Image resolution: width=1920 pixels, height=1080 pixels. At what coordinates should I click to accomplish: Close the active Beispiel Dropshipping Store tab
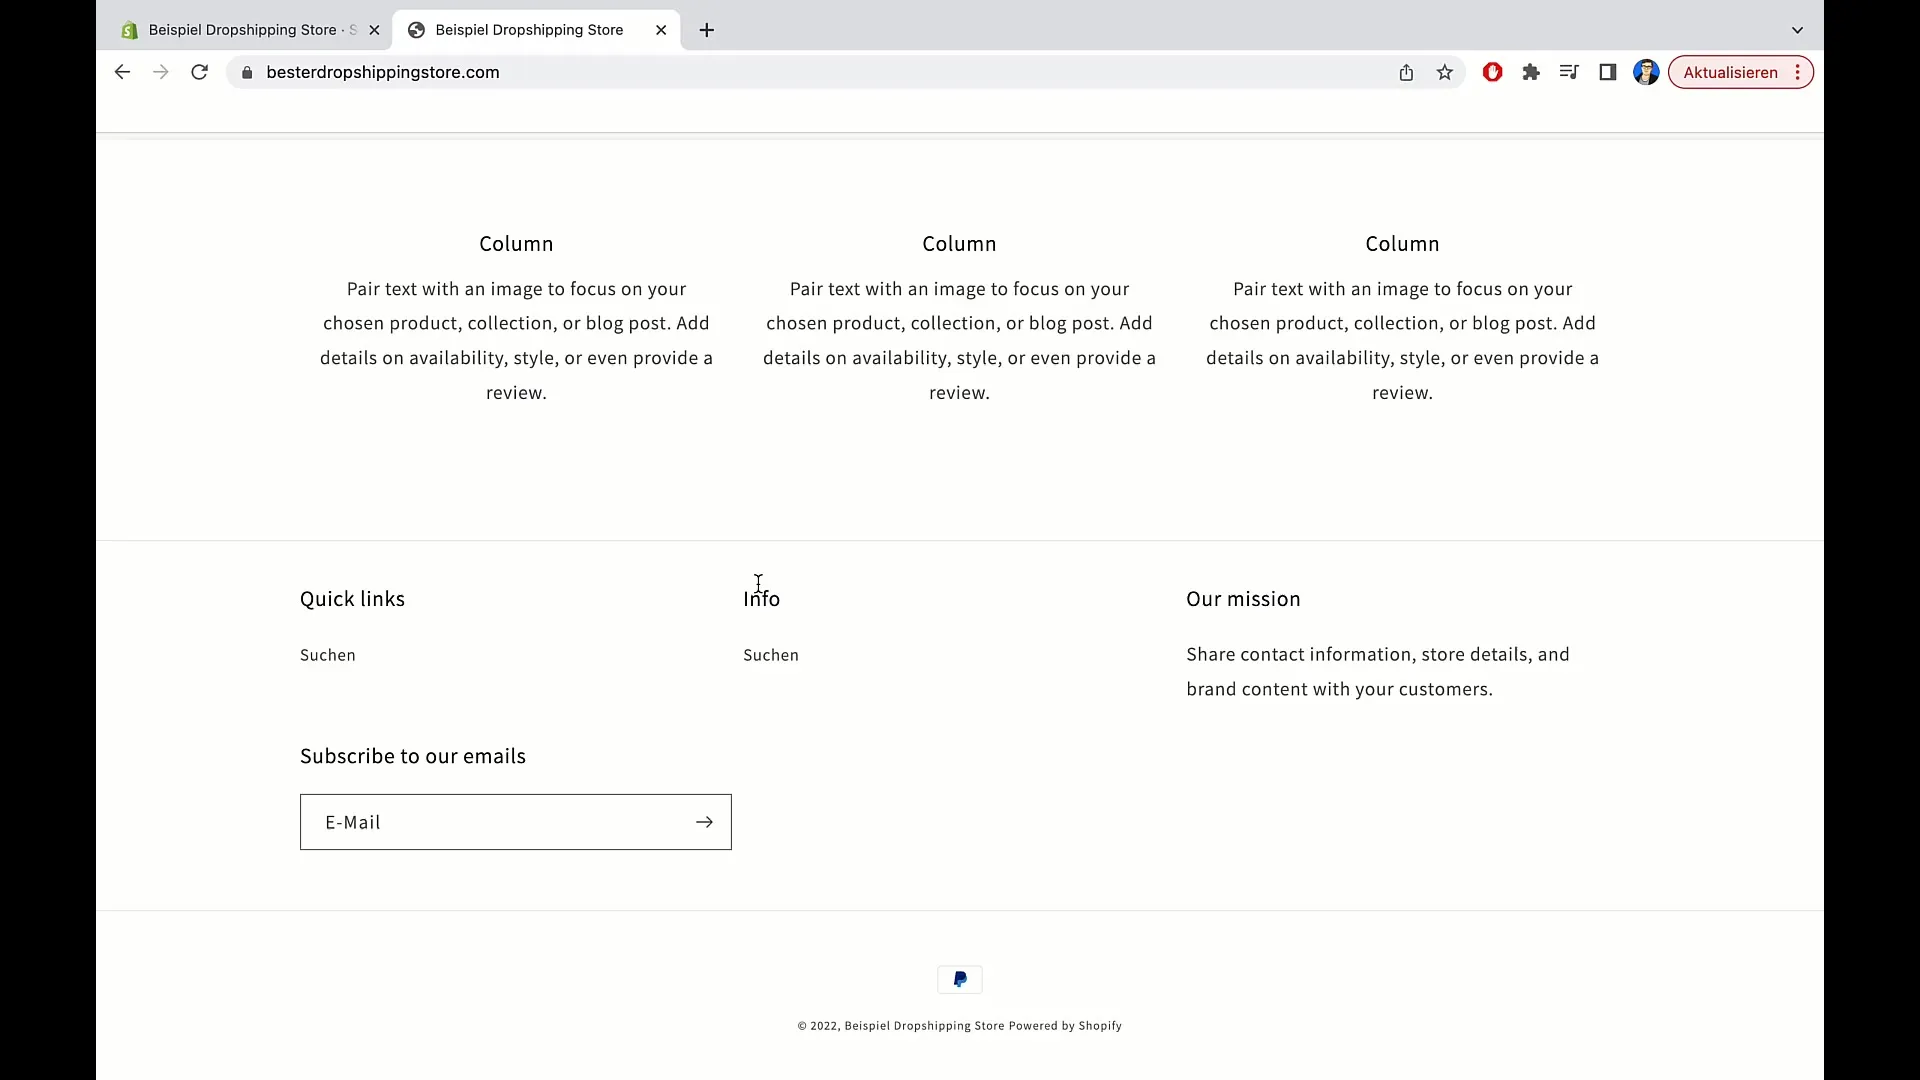coord(661,30)
